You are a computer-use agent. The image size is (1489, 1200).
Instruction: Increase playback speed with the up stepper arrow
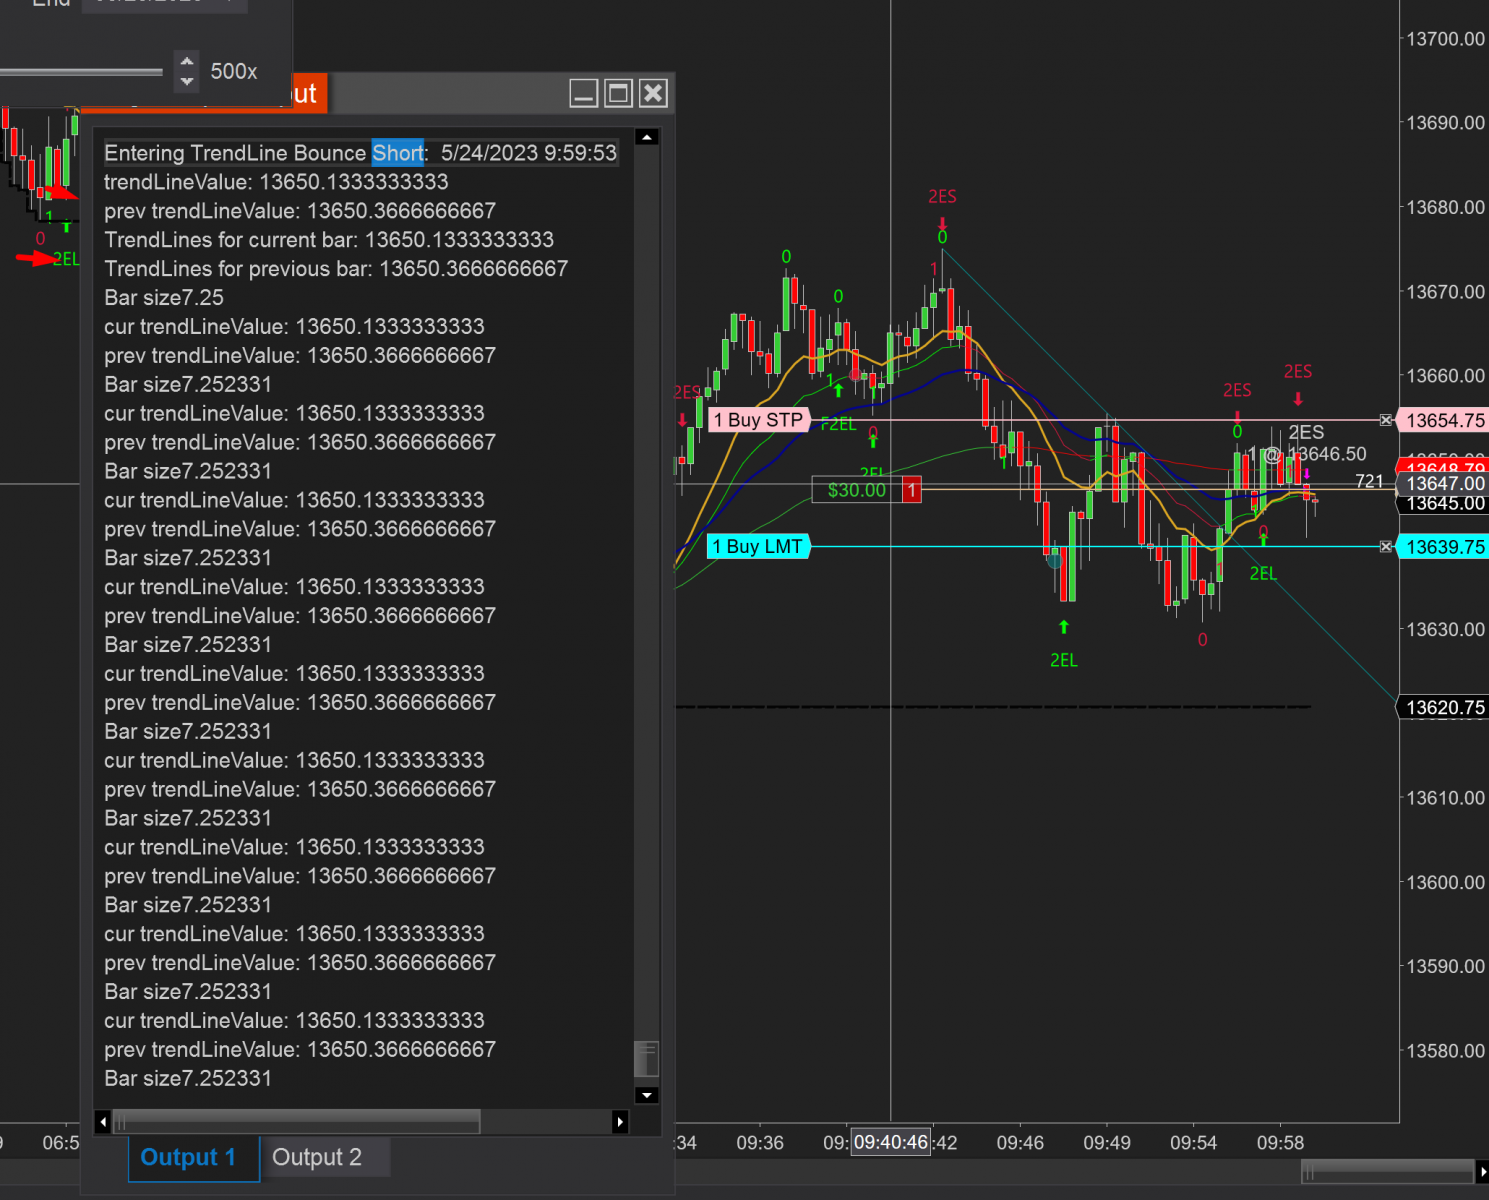click(x=187, y=62)
